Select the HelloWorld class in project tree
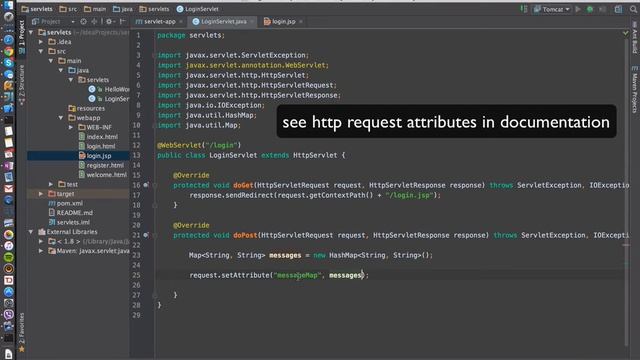 coord(109,89)
